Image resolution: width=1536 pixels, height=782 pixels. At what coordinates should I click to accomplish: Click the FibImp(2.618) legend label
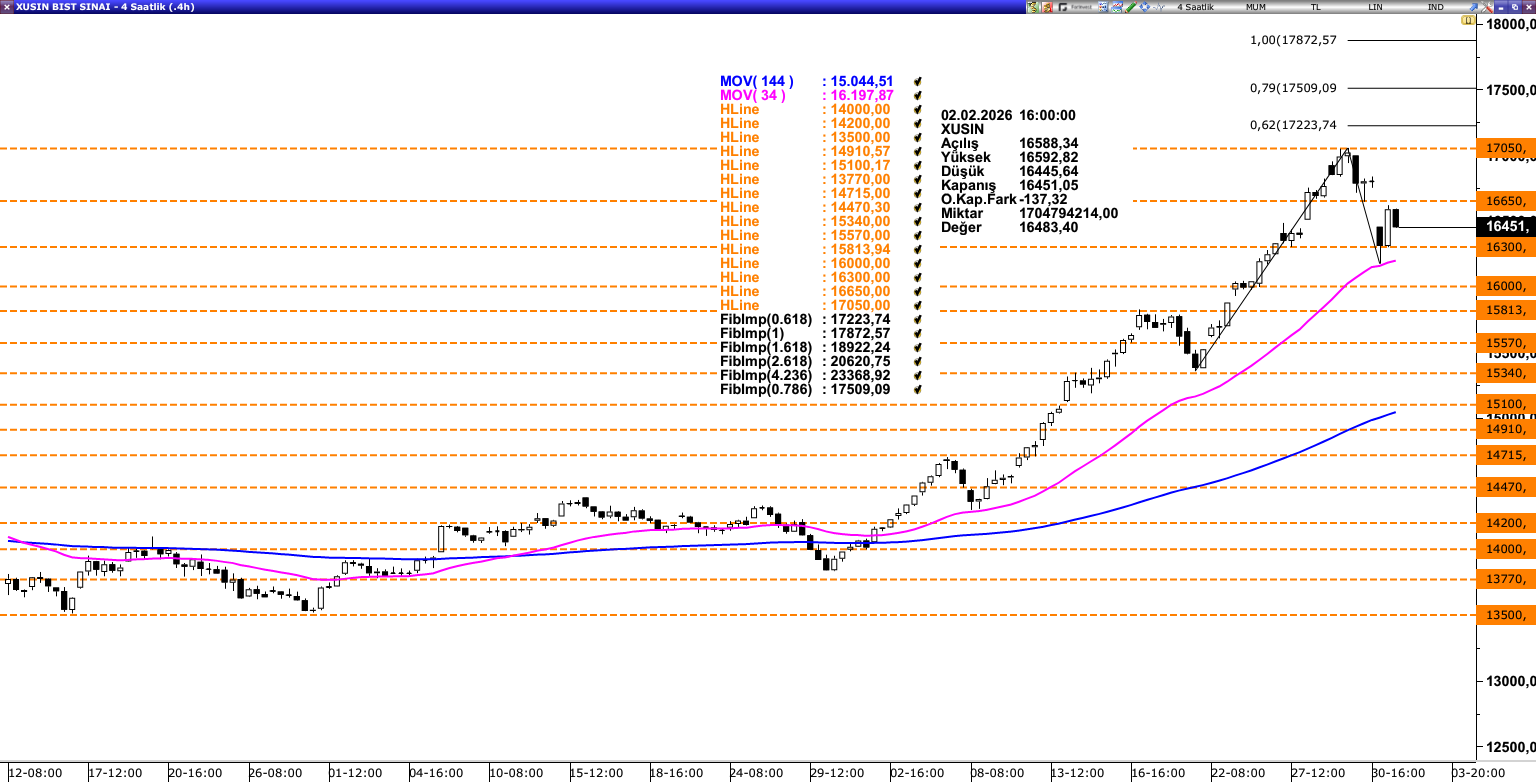[757, 362]
